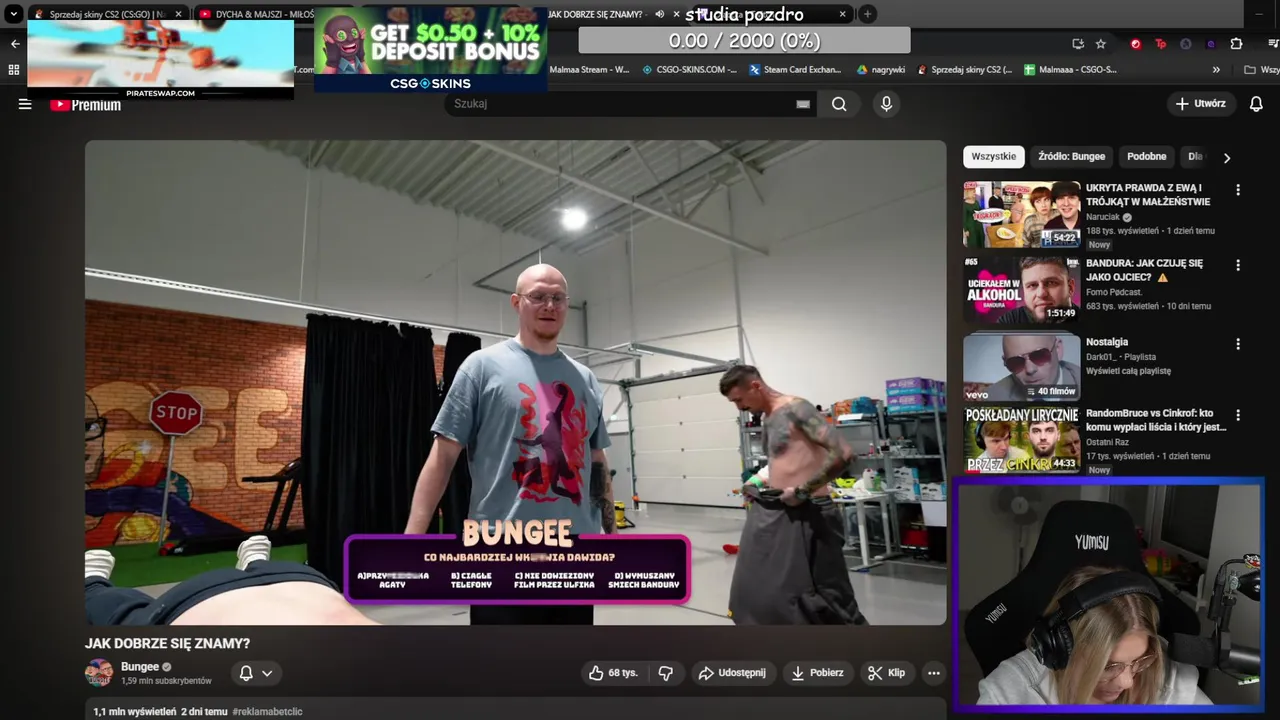Open the apps grid in bookmarks bar
This screenshot has height=720, width=1280.
[14, 70]
